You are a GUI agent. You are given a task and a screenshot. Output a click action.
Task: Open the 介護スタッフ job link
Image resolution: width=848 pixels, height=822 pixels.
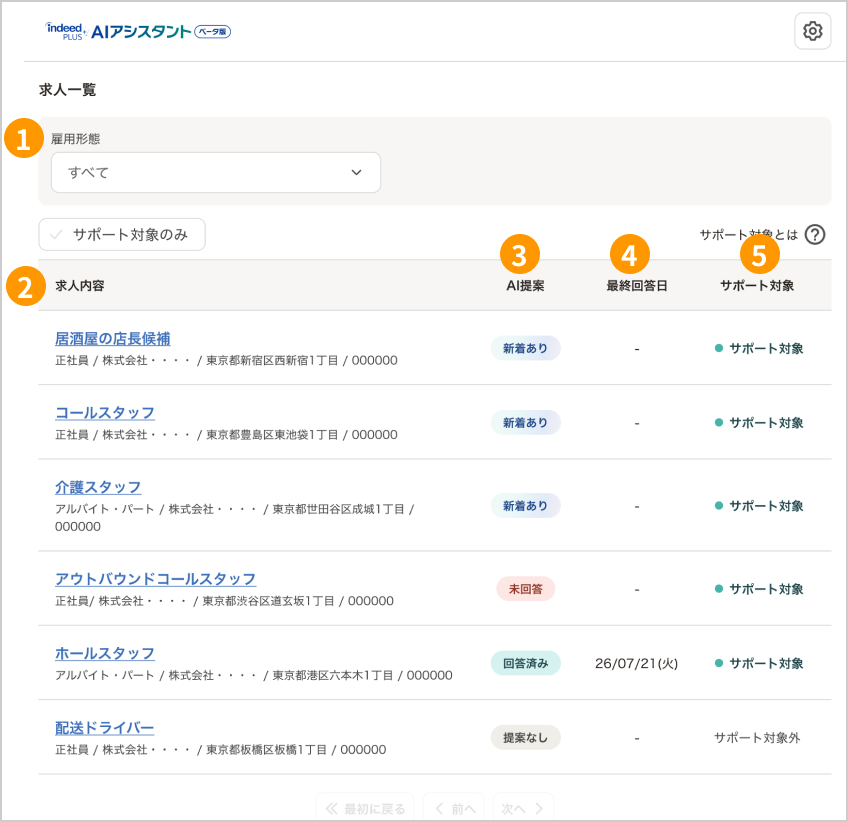98,487
